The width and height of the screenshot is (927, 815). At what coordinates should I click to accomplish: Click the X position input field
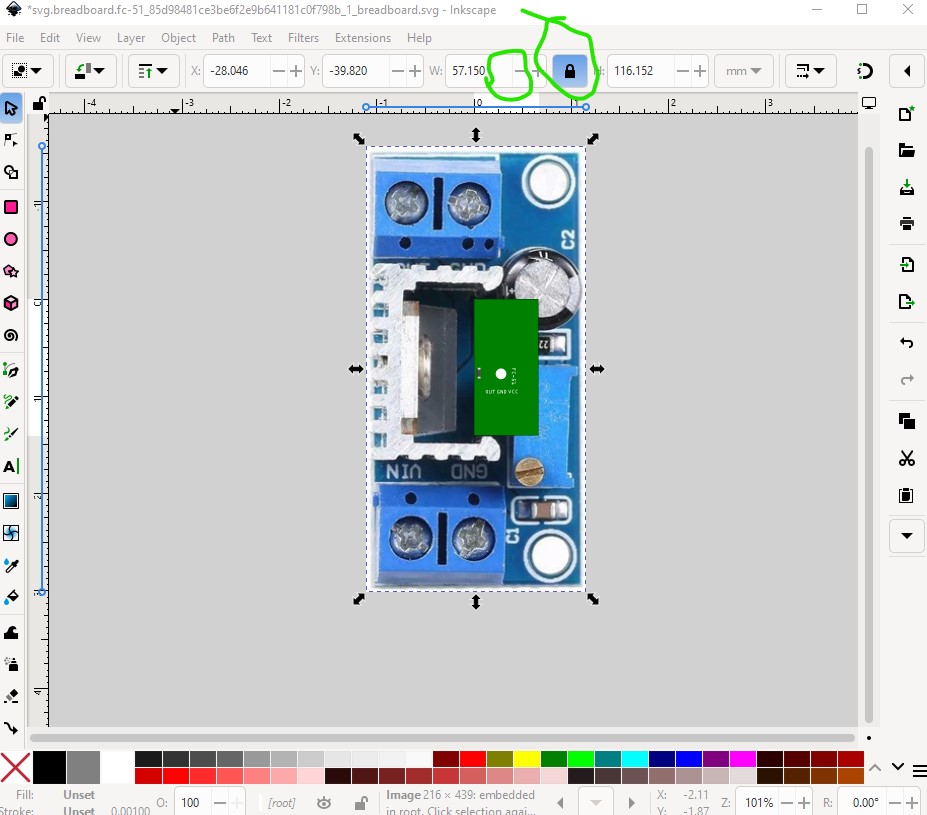(238, 71)
